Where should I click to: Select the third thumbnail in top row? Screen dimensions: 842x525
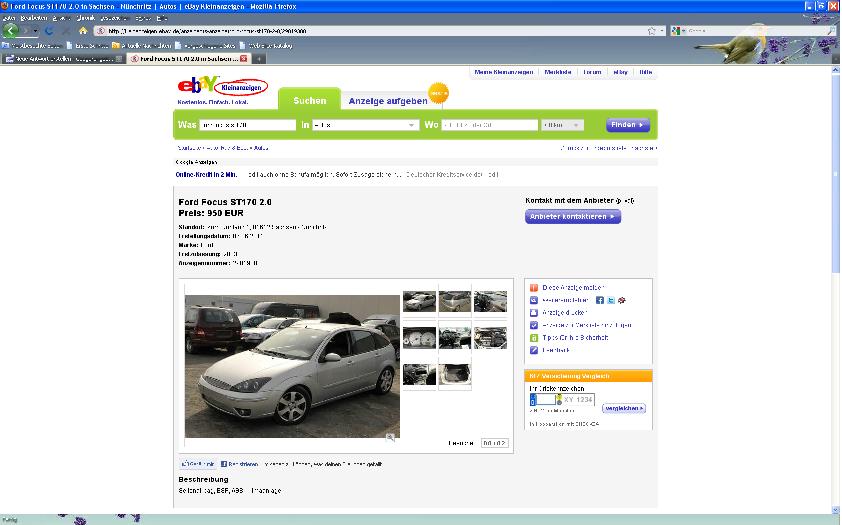(490, 301)
